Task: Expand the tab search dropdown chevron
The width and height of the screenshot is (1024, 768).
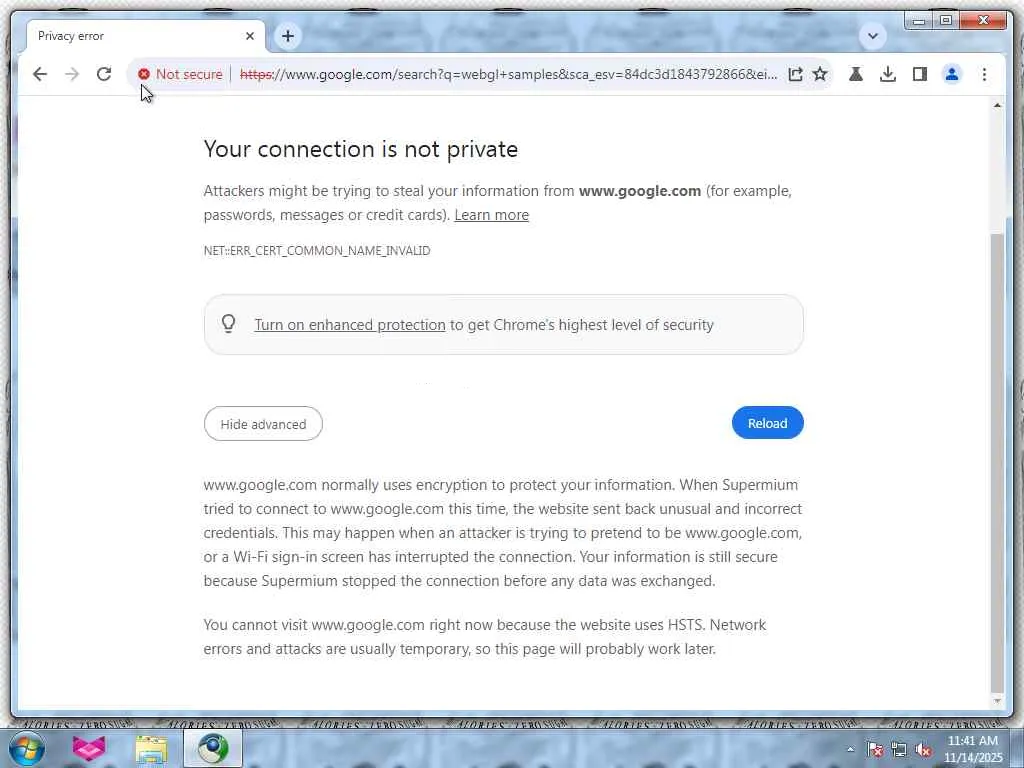Action: 873,36
